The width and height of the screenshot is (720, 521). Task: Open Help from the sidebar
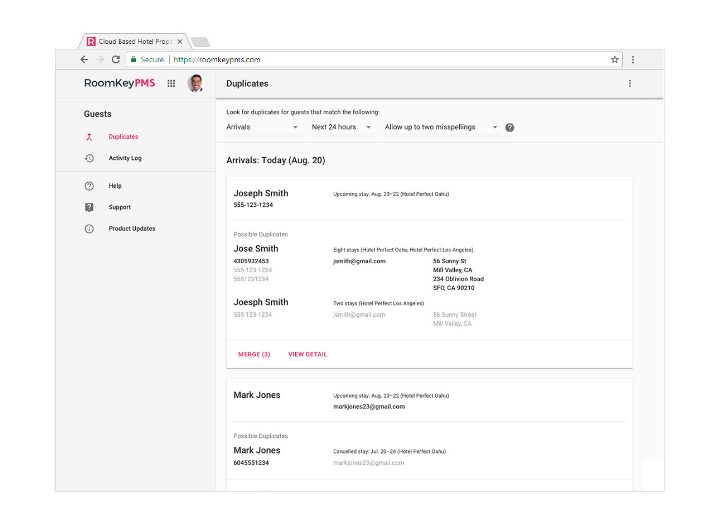pos(115,186)
